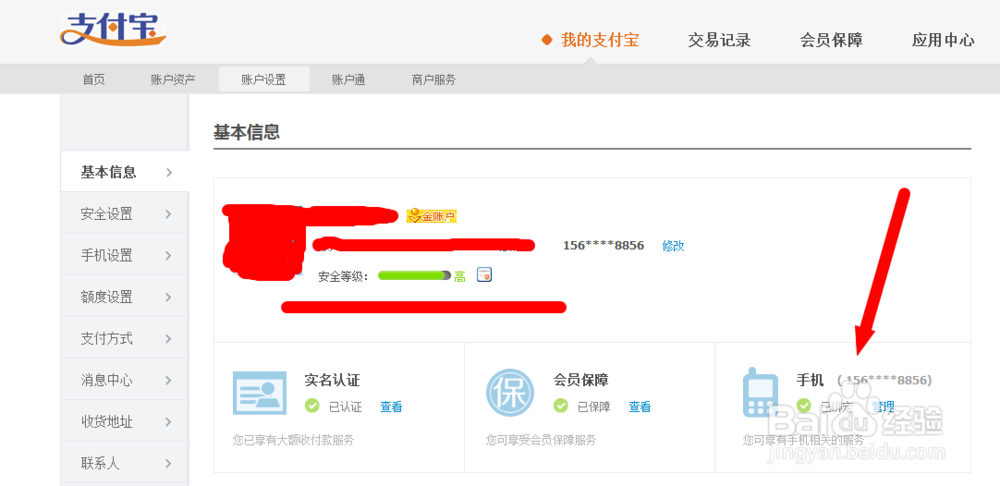Click the 基本信息 page heading
This screenshot has width=1000, height=486.
pyautogui.click(x=247, y=133)
